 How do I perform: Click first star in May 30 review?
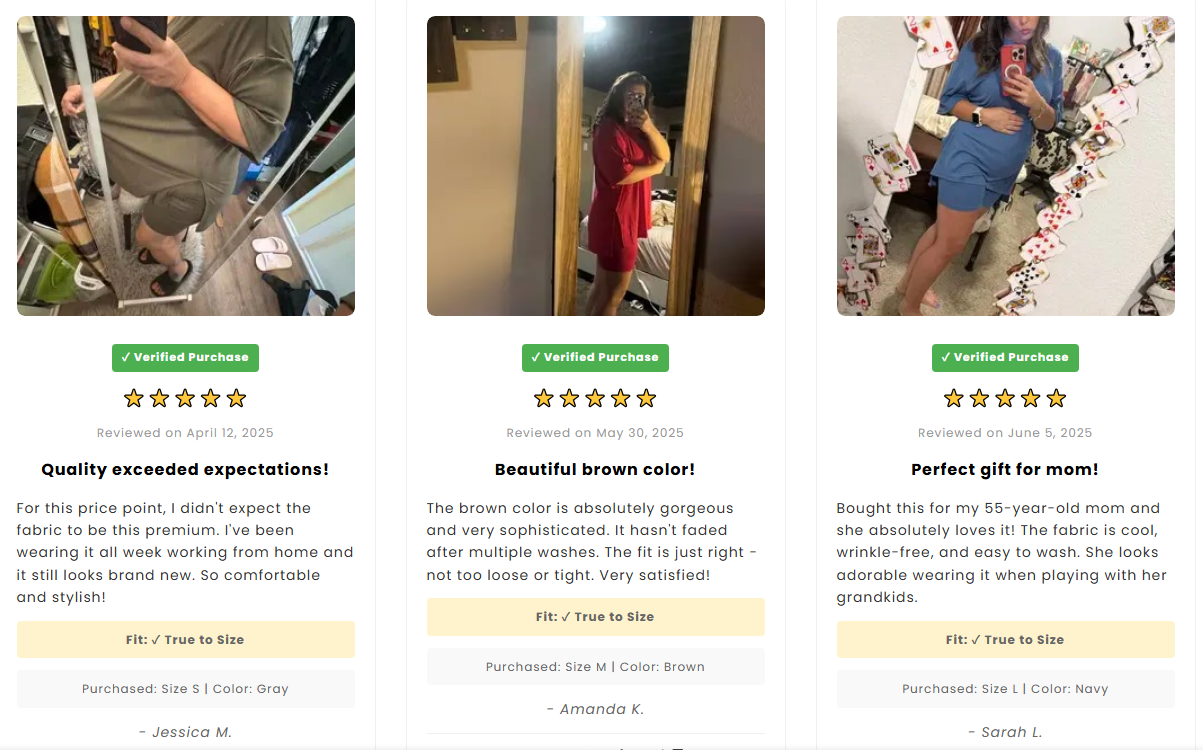pos(544,399)
